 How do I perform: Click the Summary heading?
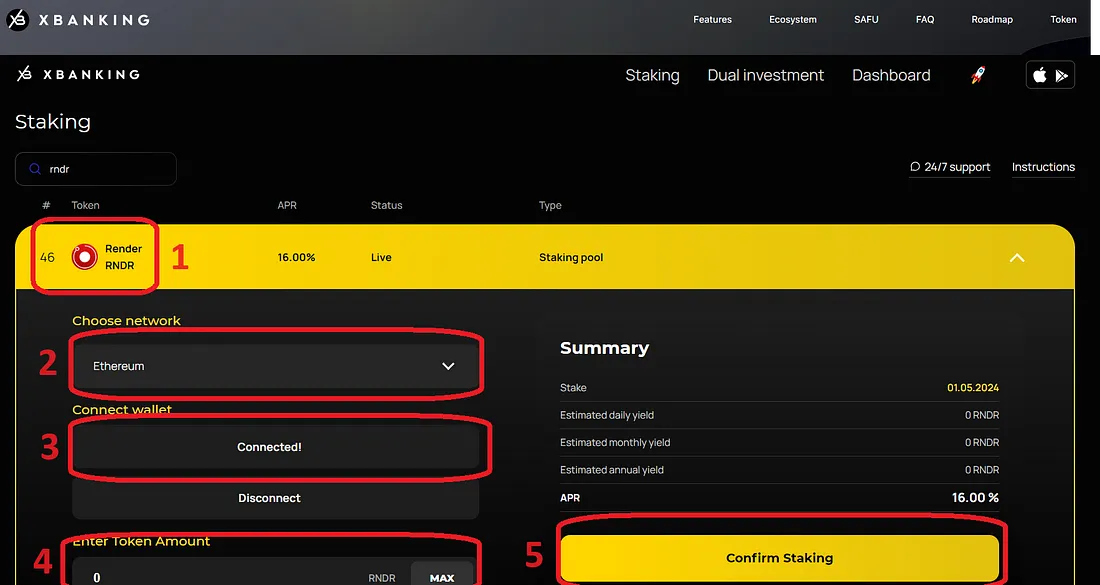(x=604, y=348)
